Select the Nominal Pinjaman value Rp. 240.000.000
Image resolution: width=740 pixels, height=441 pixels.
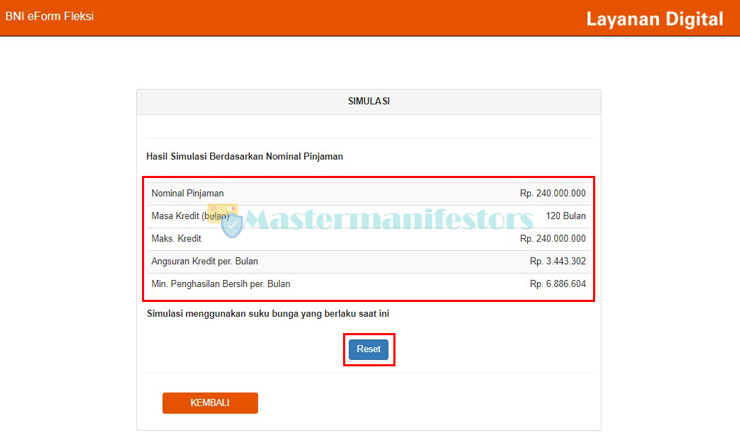click(x=553, y=193)
